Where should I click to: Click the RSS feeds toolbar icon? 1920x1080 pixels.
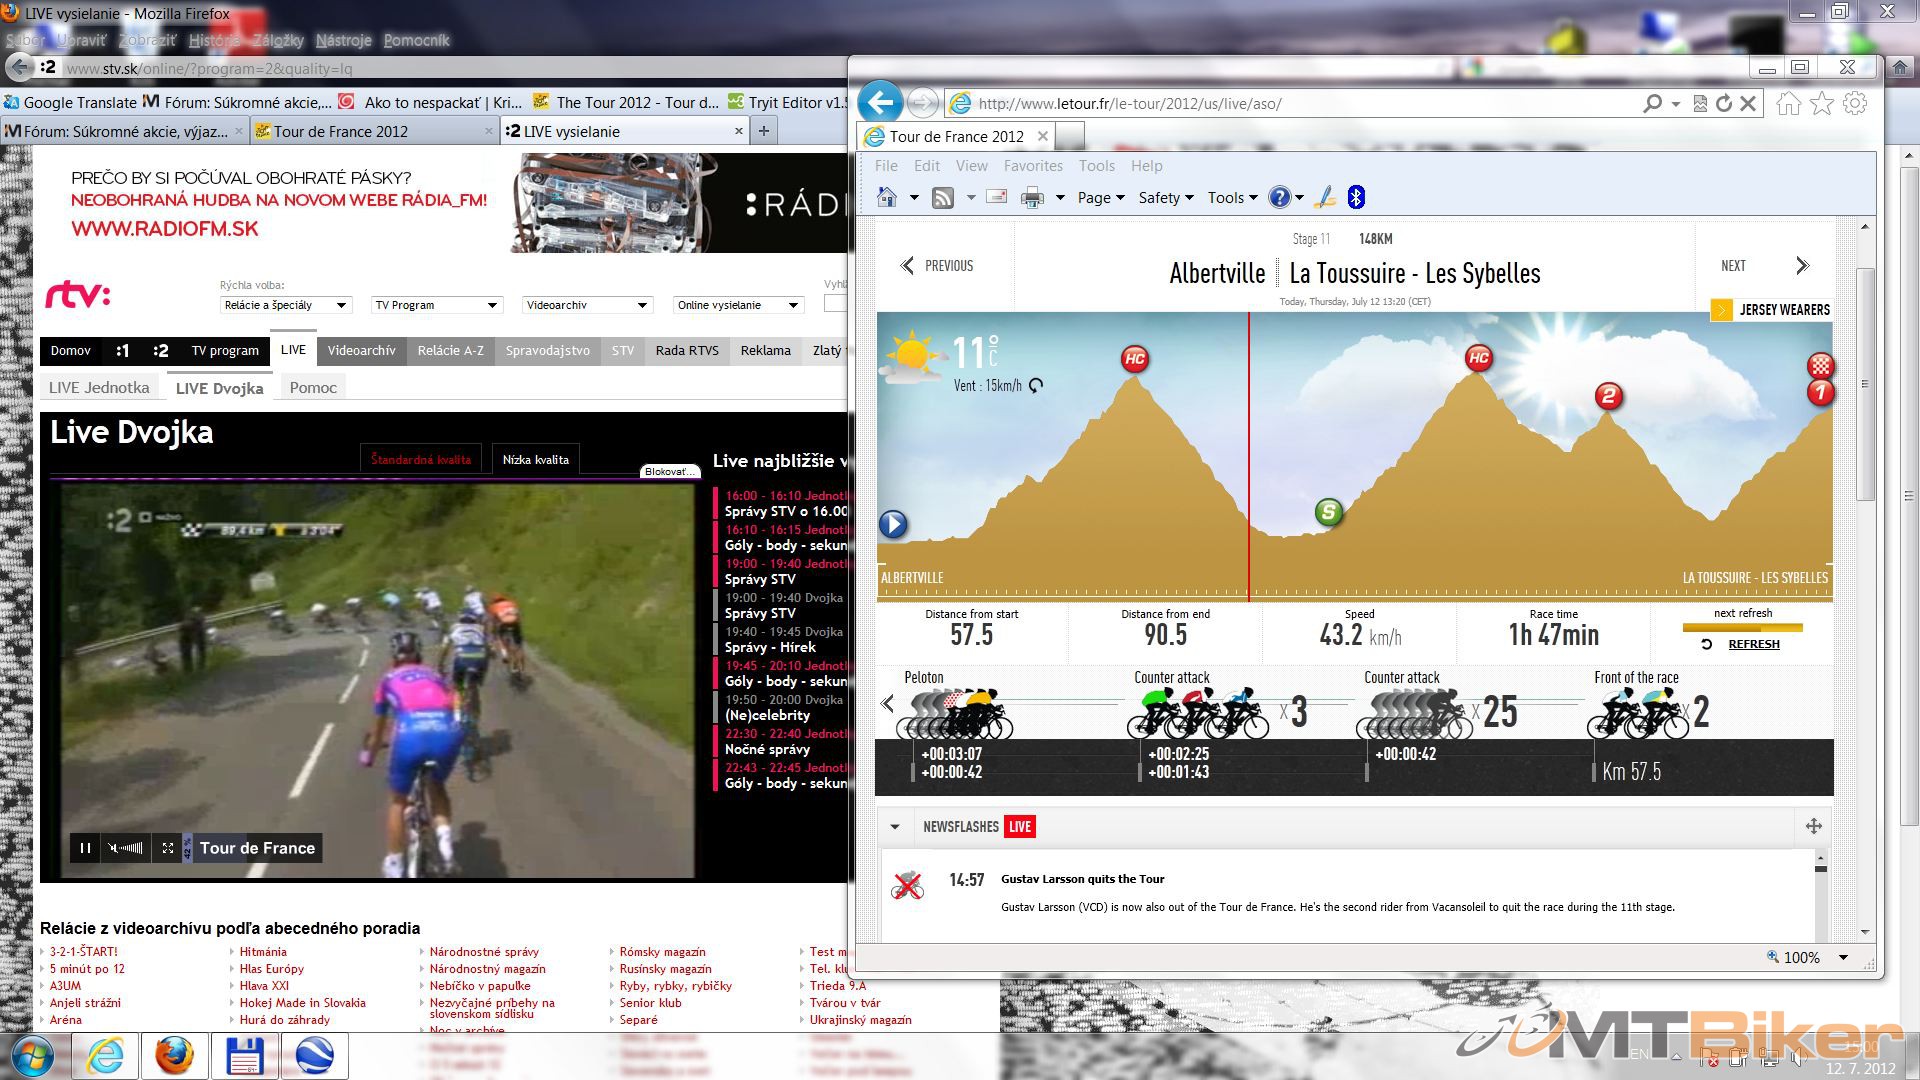point(942,197)
